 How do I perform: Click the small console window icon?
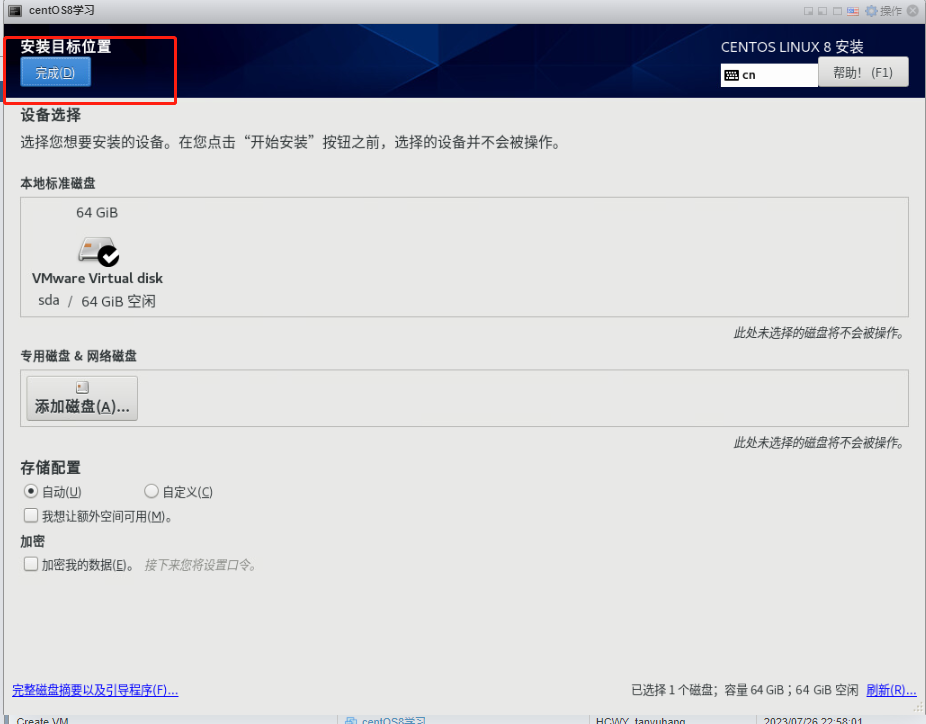pyautogui.click(x=808, y=11)
